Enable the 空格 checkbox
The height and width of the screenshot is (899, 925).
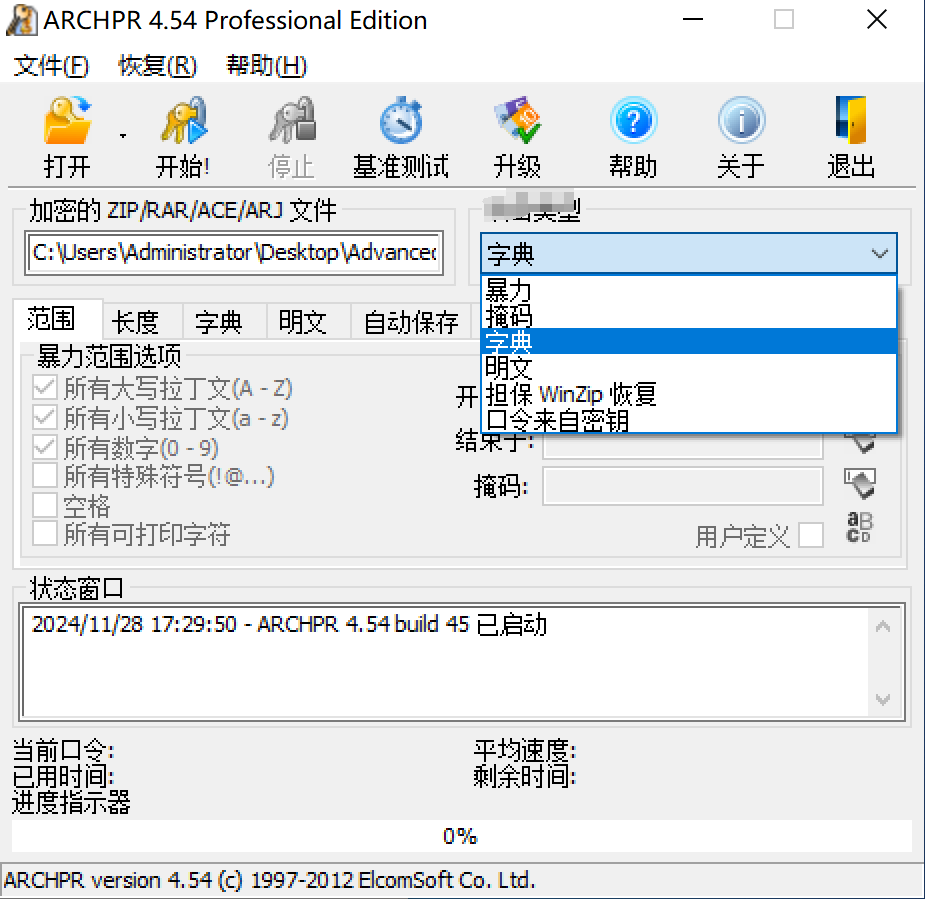pos(45,506)
